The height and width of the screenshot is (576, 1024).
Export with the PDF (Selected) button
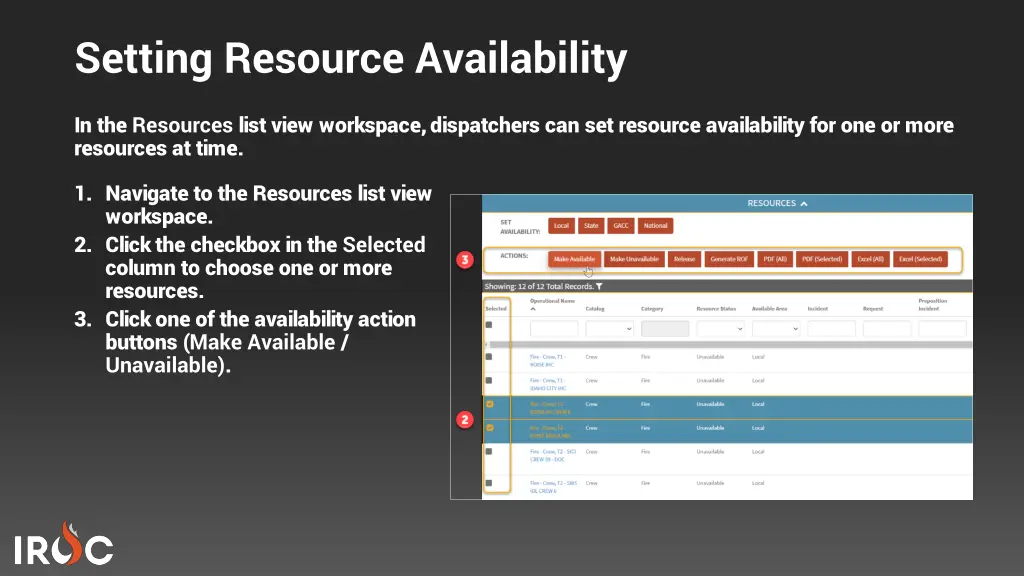pos(822,259)
